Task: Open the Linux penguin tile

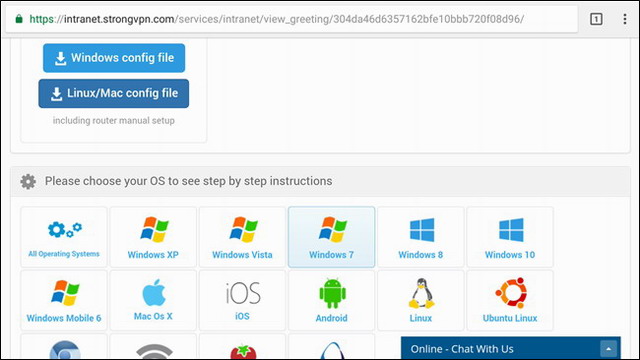Action: tap(421, 300)
